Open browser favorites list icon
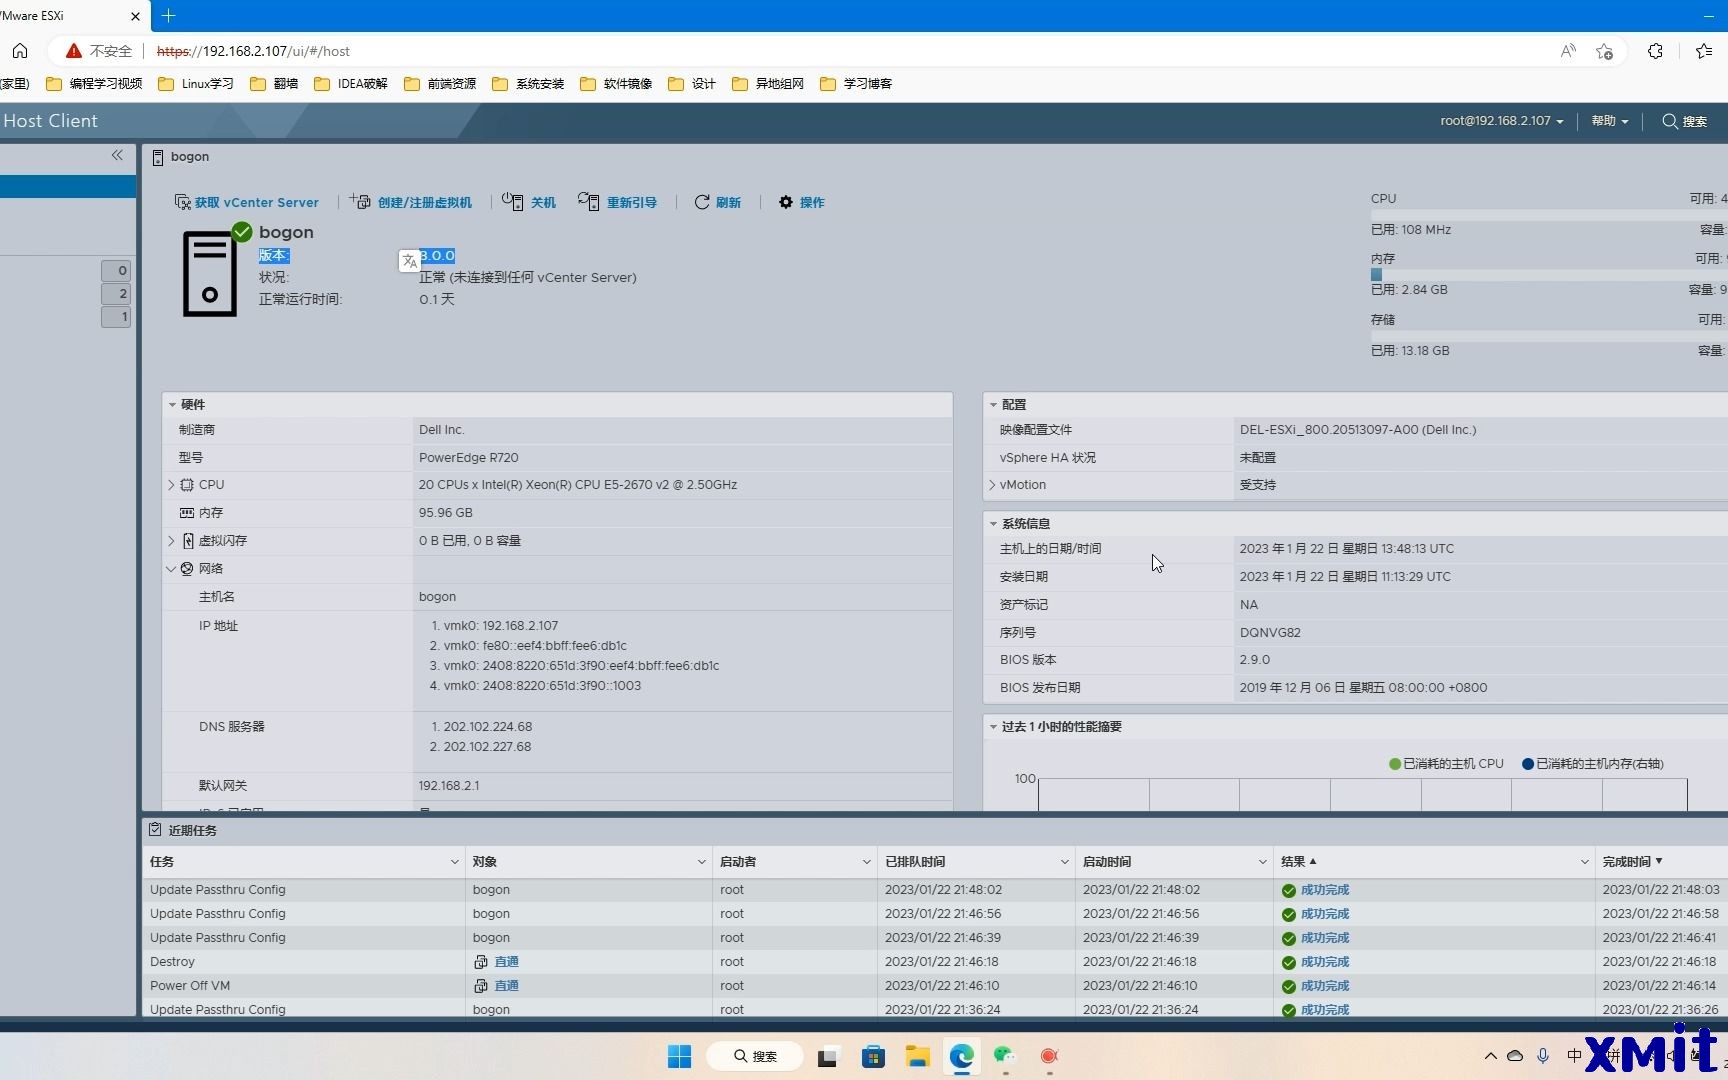Image resolution: width=1728 pixels, height=1080 pixels. point(1704,51)
